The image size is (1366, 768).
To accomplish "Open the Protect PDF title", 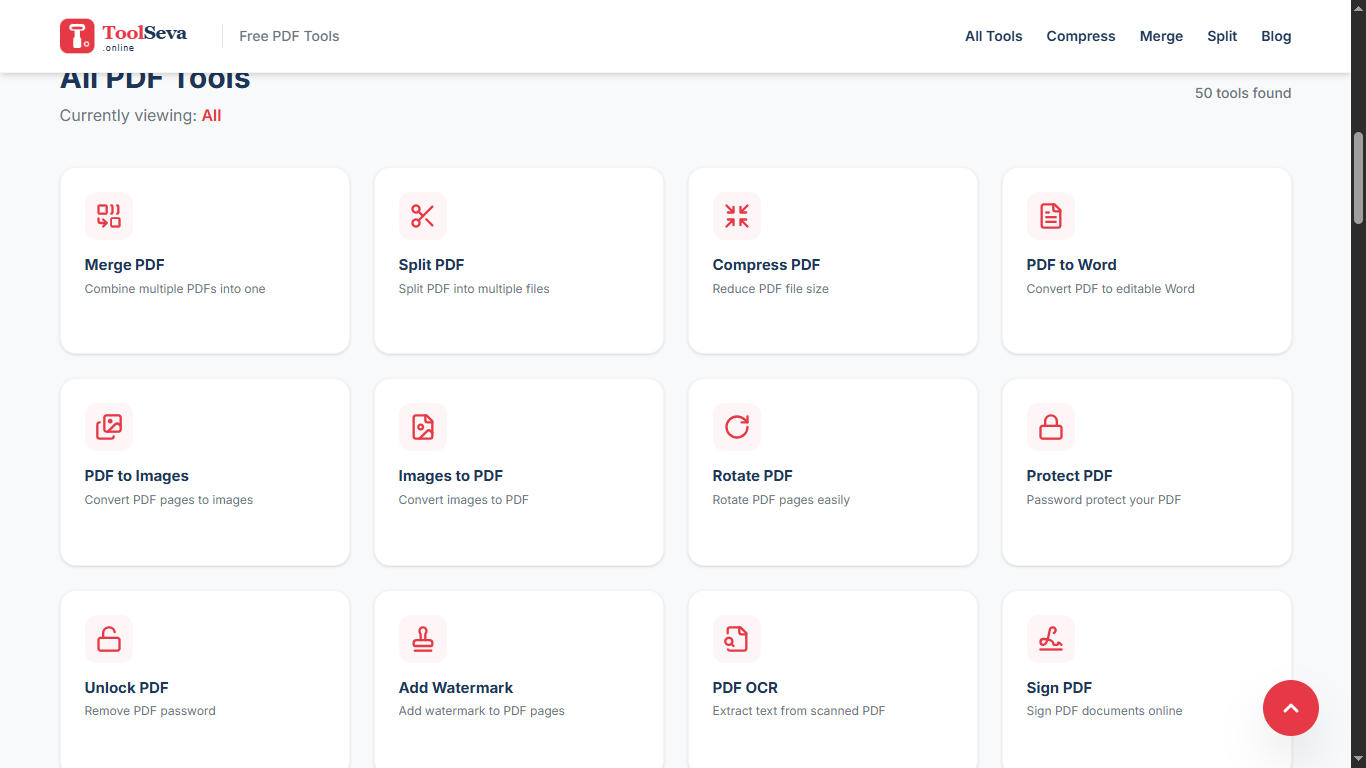I will tap(1070, 476).
